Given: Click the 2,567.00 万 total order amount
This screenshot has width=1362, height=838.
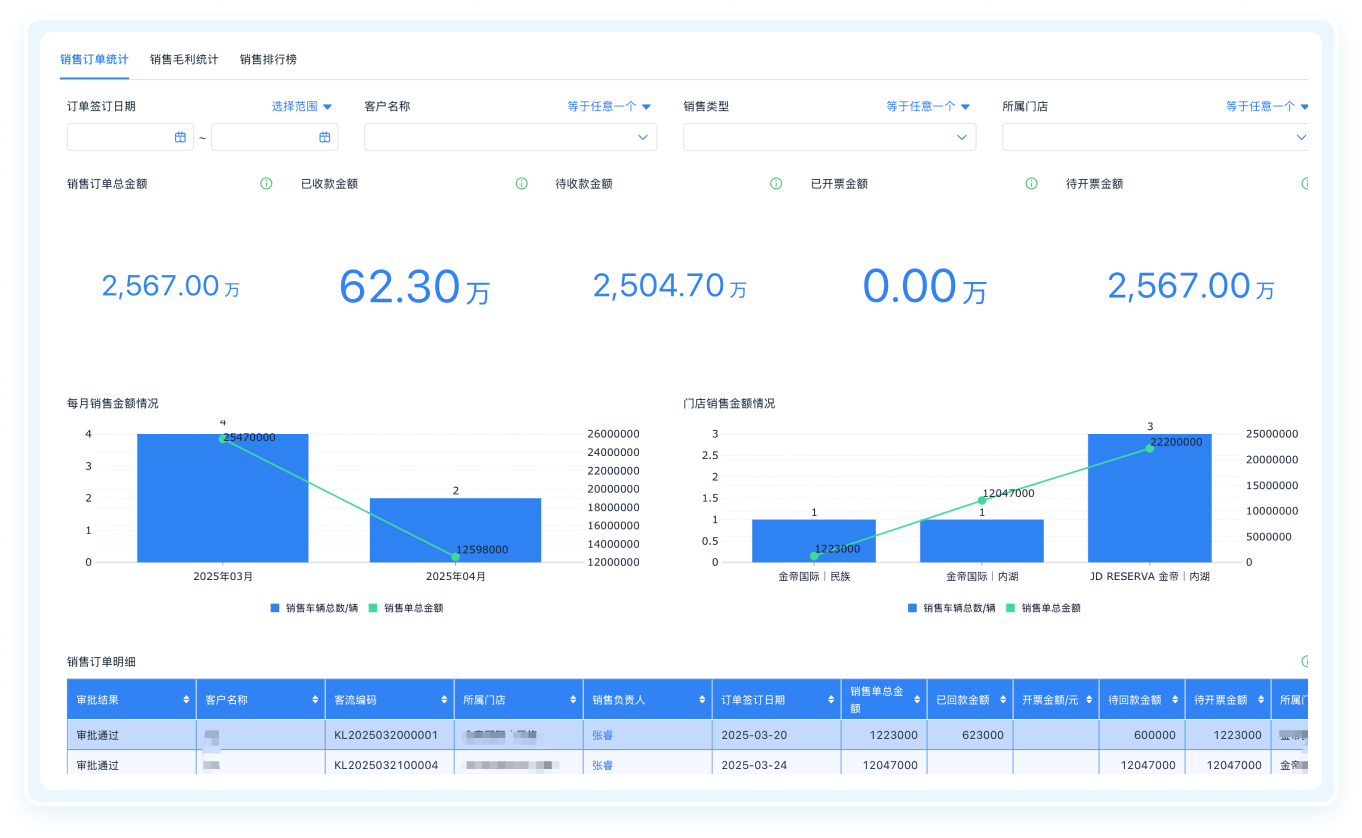Looking at the screenshot, I should click(171, 286).
